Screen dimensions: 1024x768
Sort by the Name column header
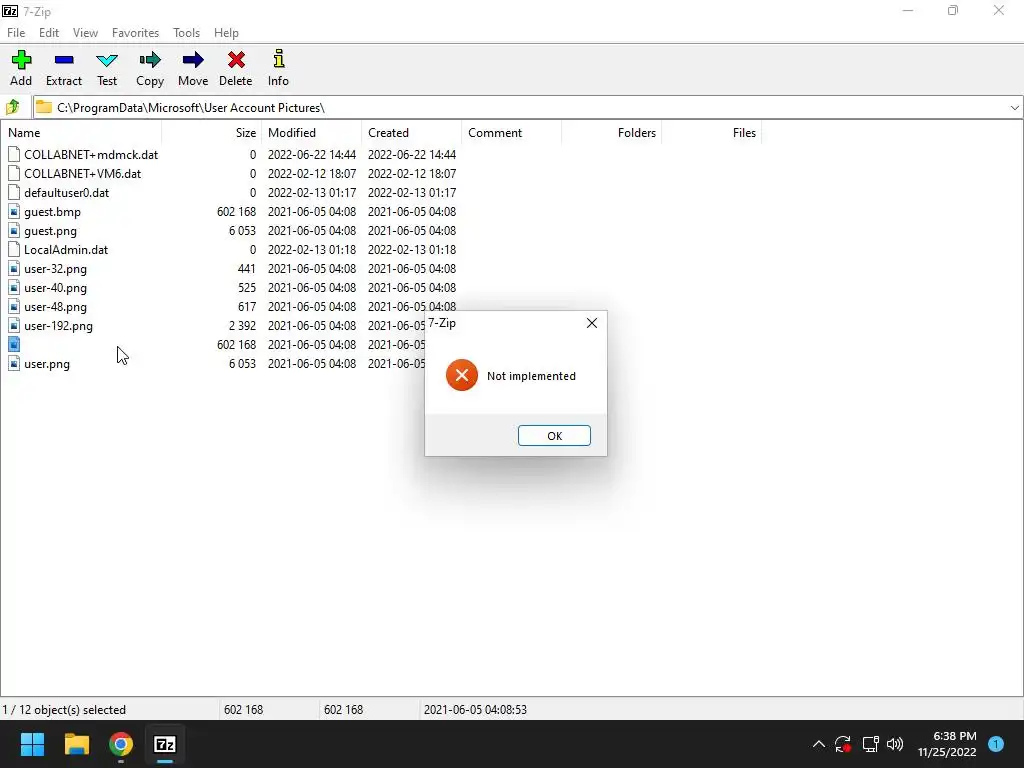click(82, 133)
